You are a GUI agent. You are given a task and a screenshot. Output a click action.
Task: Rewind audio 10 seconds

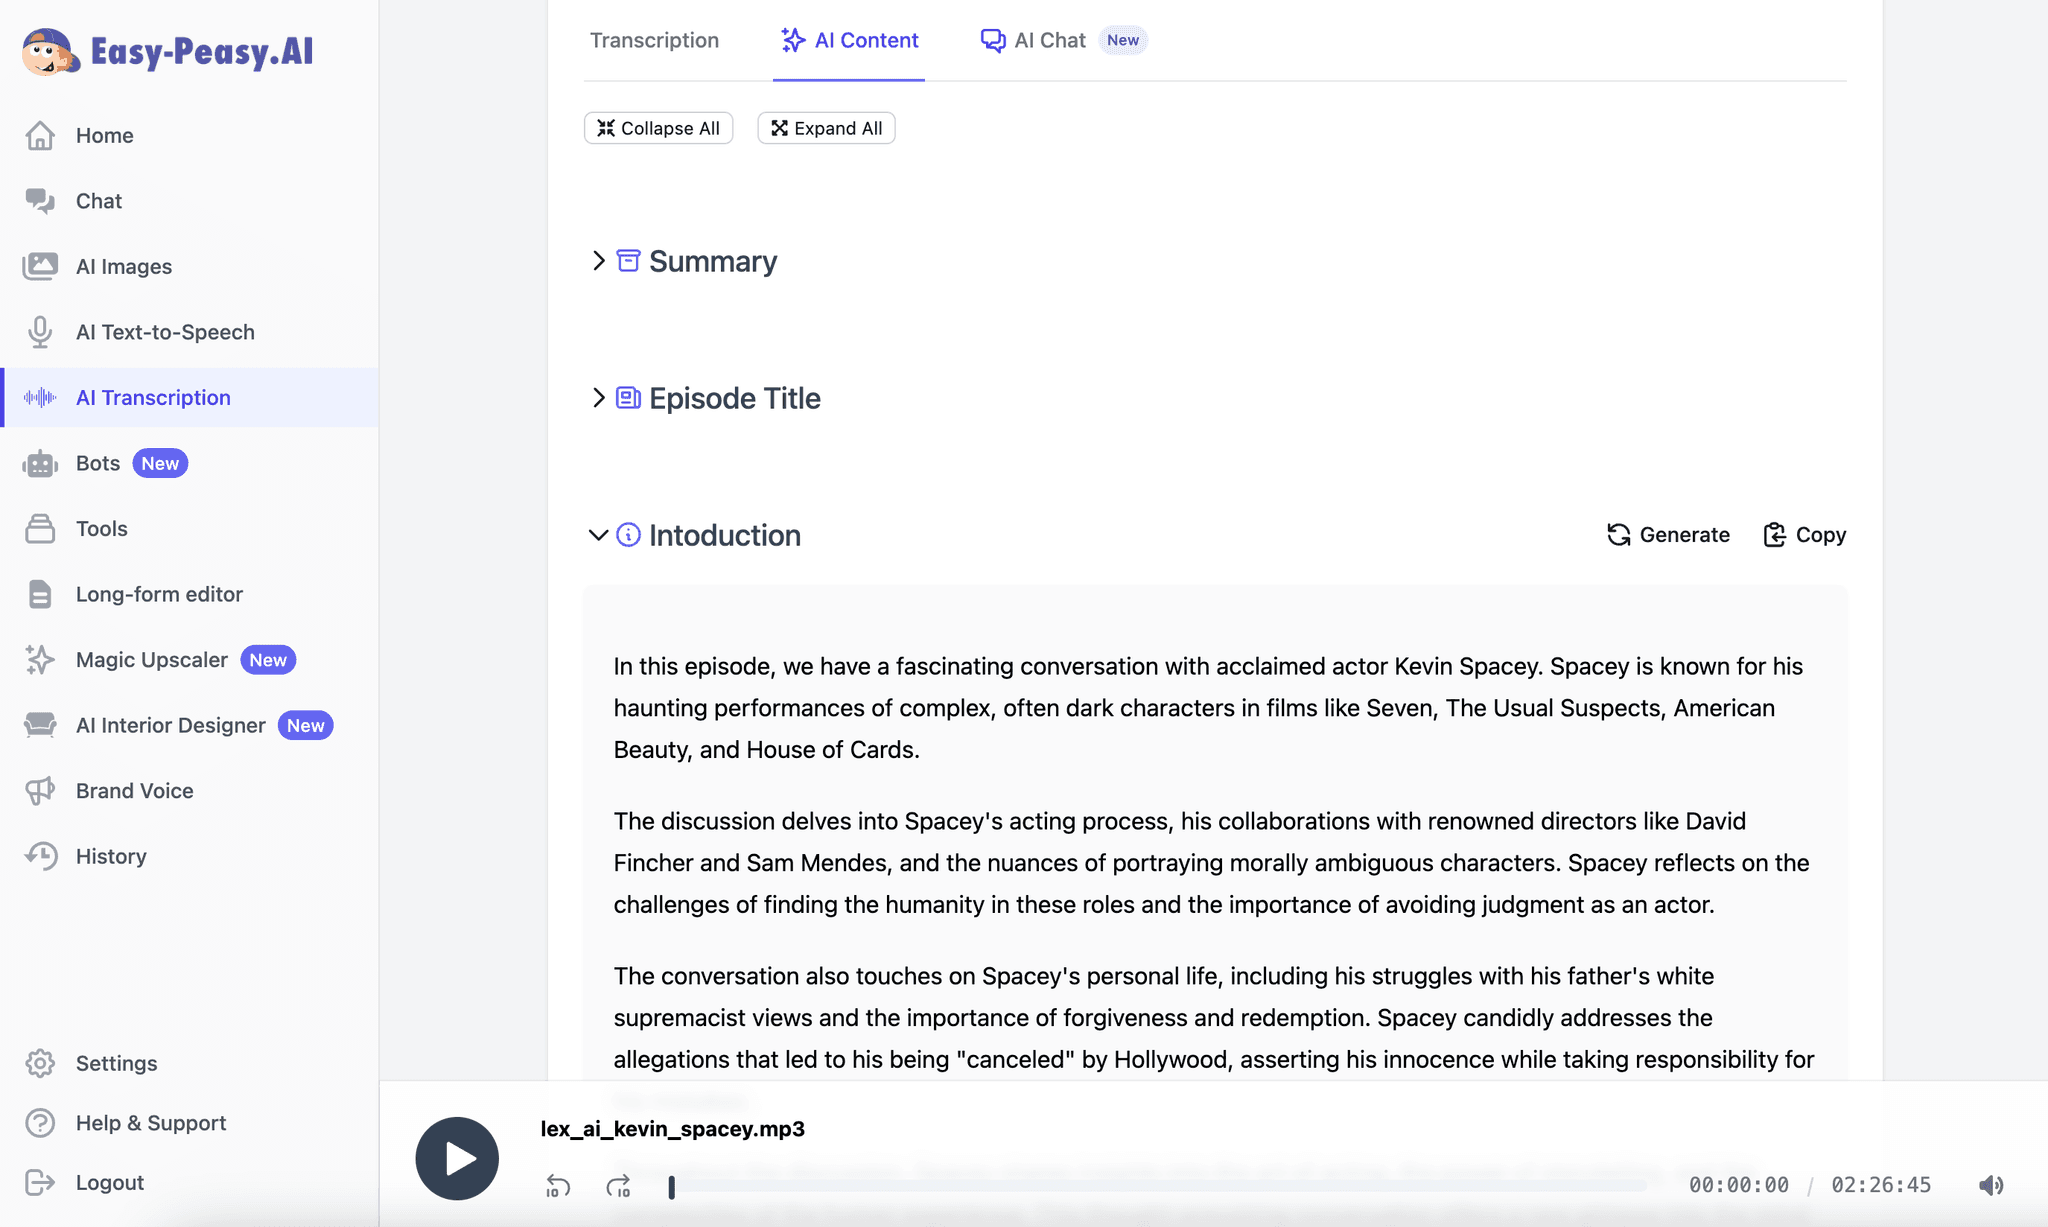coord(558,1186)
